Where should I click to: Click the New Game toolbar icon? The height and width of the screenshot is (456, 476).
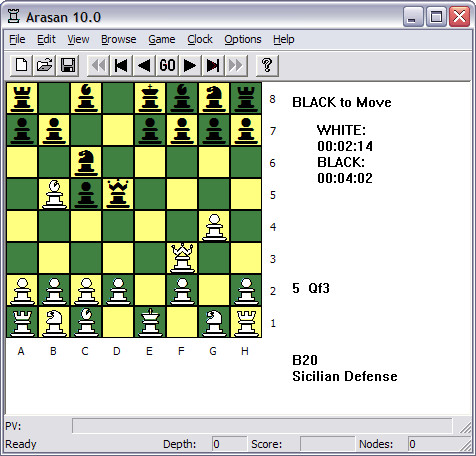22,65
